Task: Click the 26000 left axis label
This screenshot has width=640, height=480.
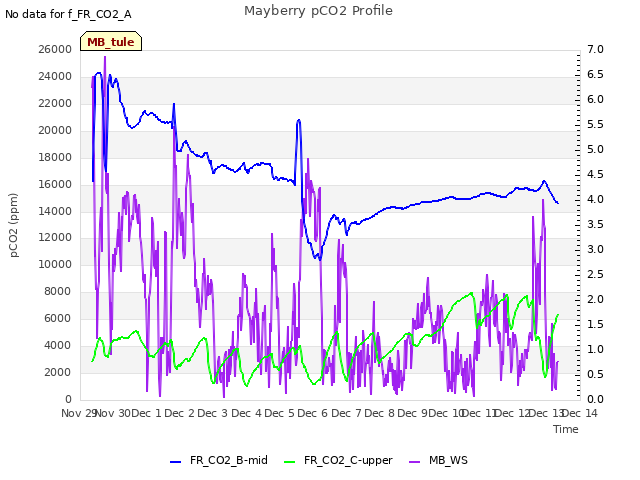Action: point(55,49)
